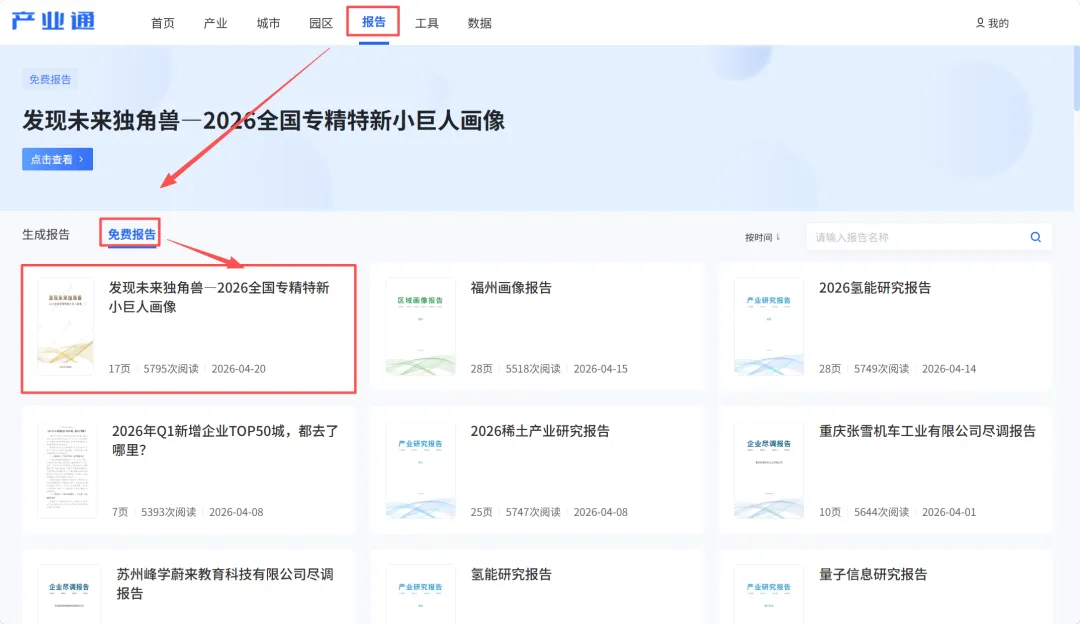Open the 量子信息研究报告 cover thumbnail
This screenshot has width=1080, height=624.
[769, 594]
